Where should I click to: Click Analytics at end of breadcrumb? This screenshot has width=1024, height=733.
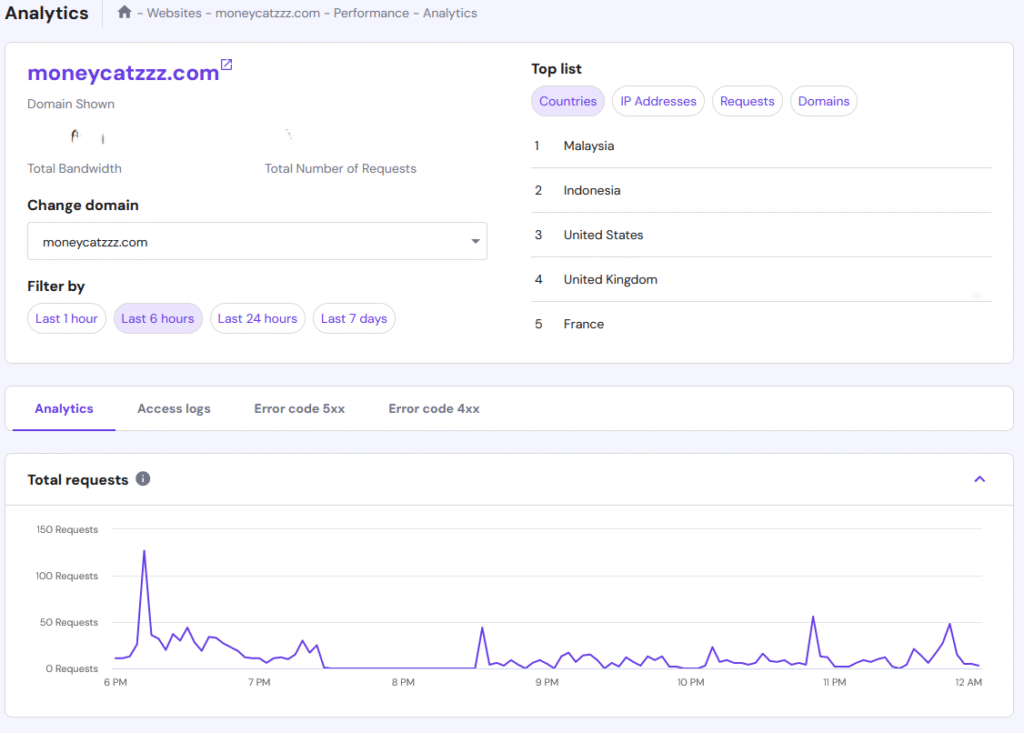point(450,13)
